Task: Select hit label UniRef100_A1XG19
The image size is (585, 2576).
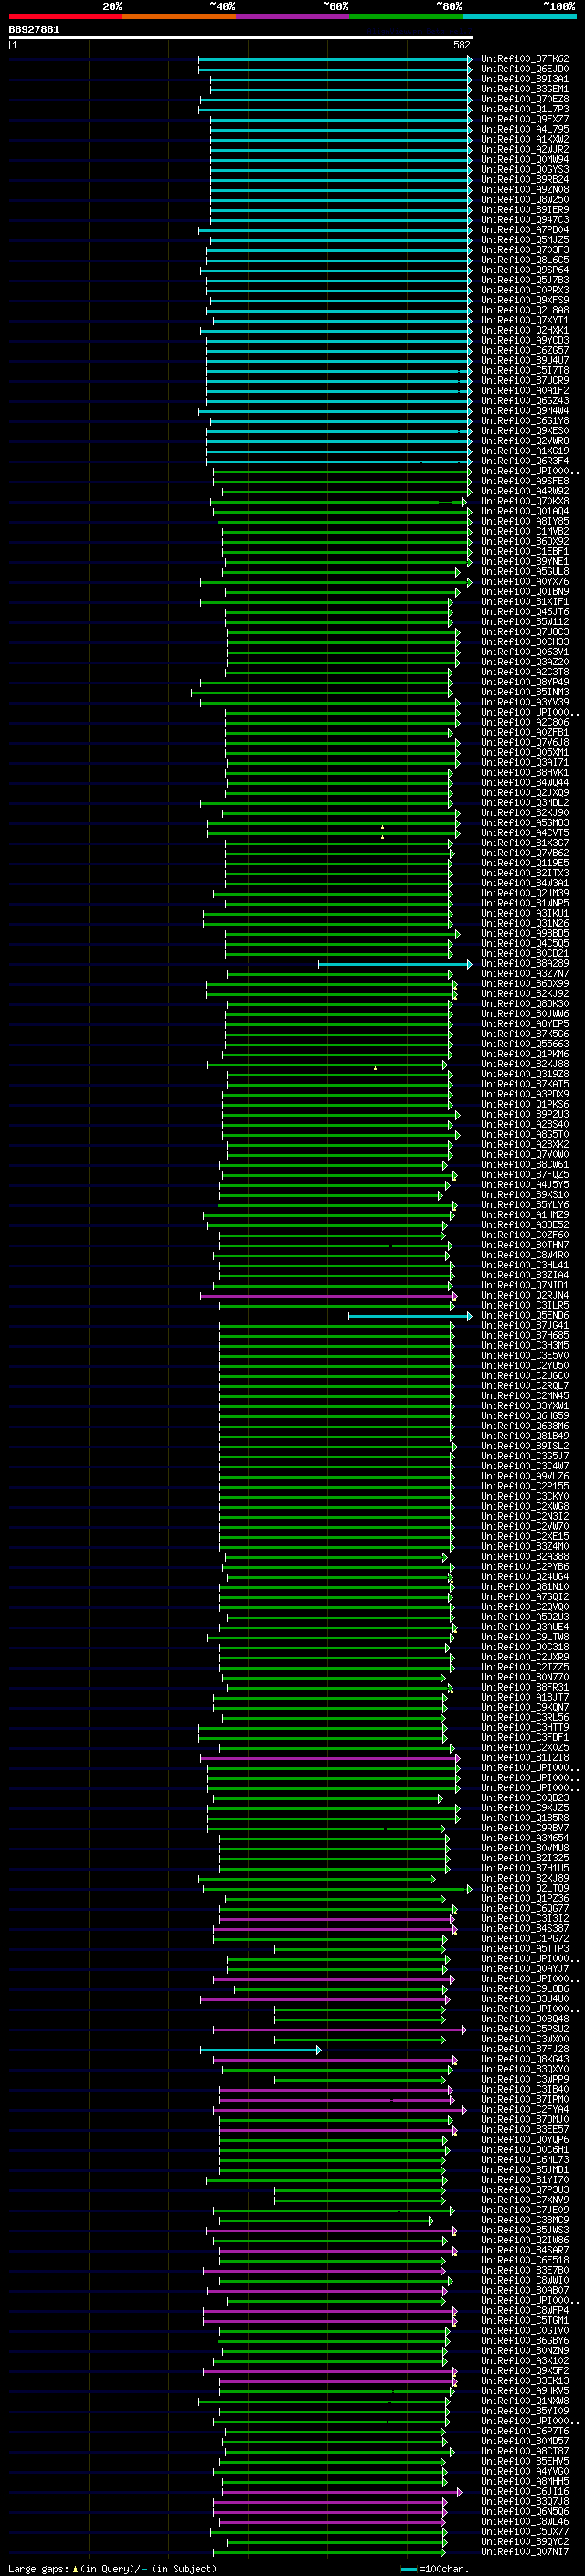Action: click(525, 451)
